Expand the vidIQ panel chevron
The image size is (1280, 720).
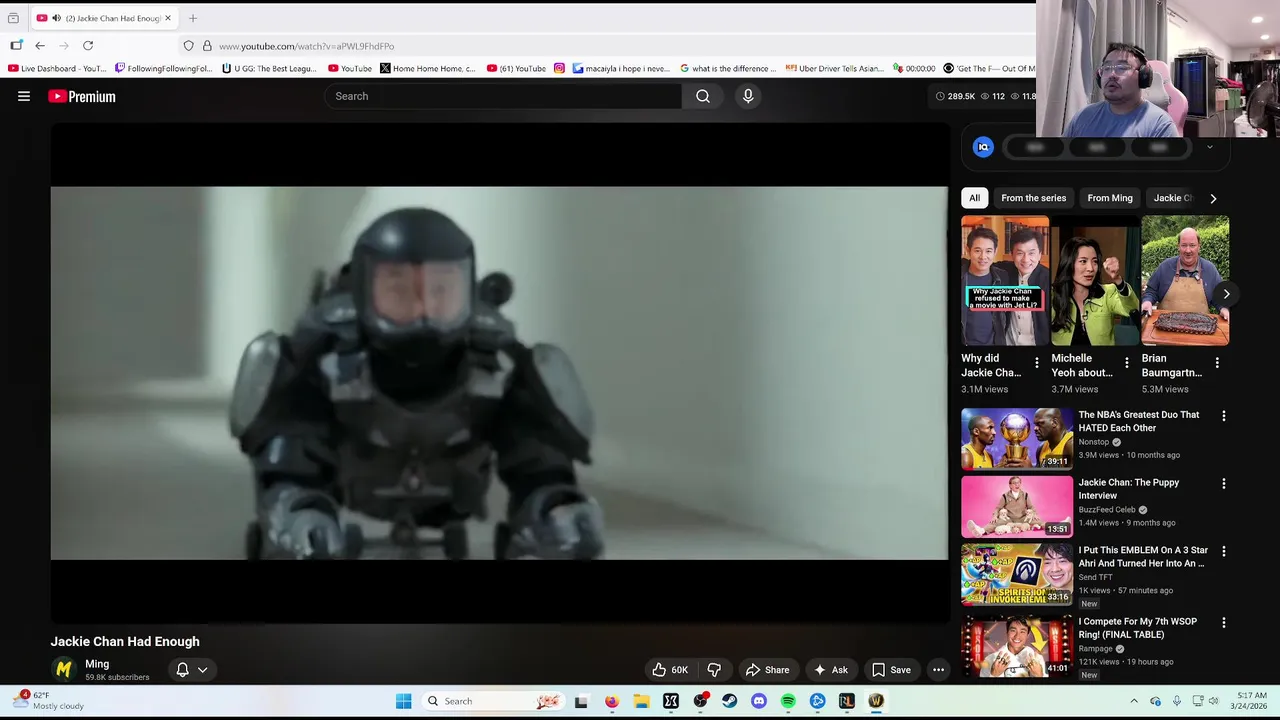[x=1209, y=147]
